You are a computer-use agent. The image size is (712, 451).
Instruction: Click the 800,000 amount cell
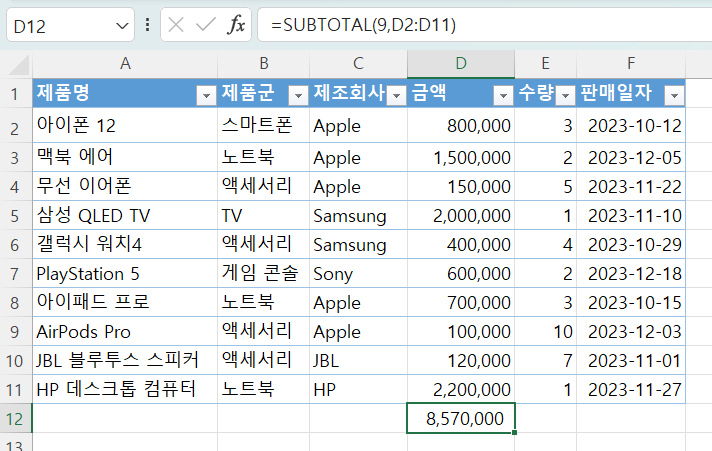[x=461, y=125]
